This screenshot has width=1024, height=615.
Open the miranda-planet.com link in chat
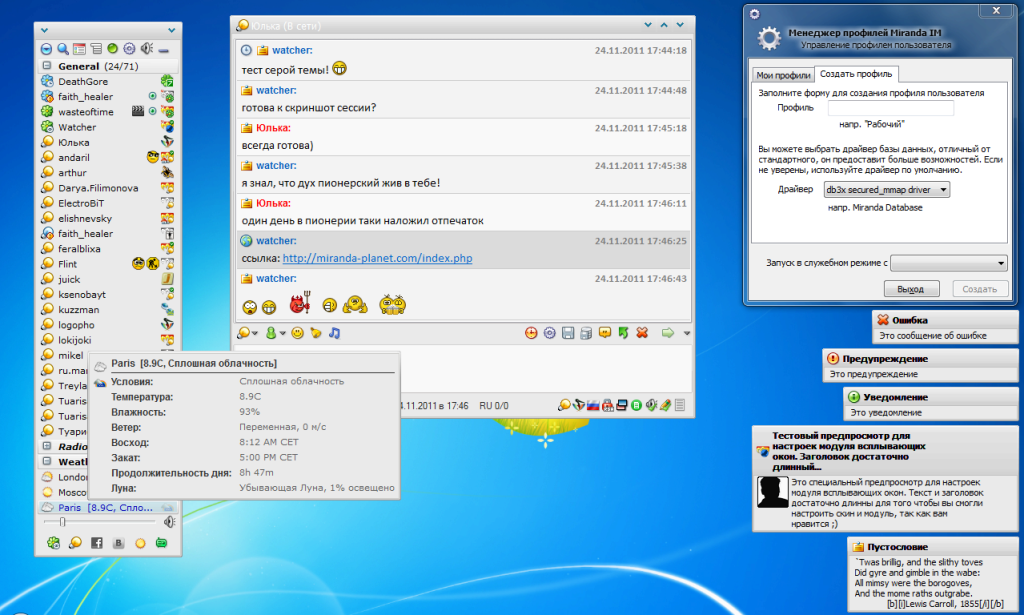(377, 259)
